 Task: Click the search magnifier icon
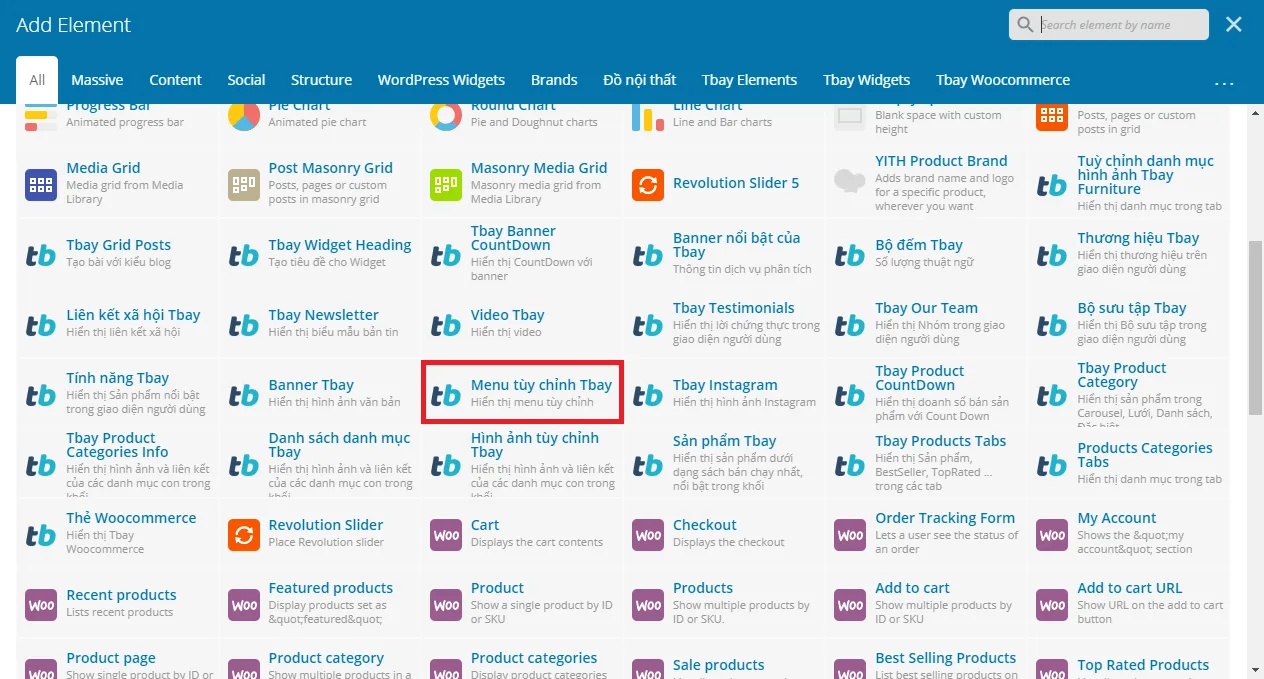coord(1025,25)
